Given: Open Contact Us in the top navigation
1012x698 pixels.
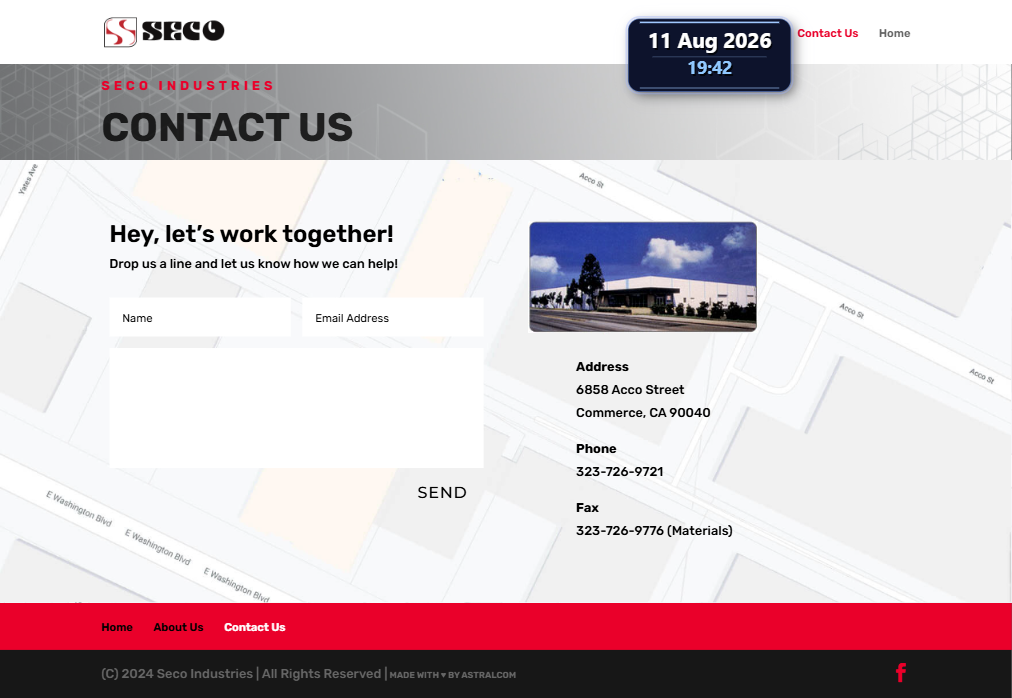Looking at the screenshot, I should tap(827, 34).
